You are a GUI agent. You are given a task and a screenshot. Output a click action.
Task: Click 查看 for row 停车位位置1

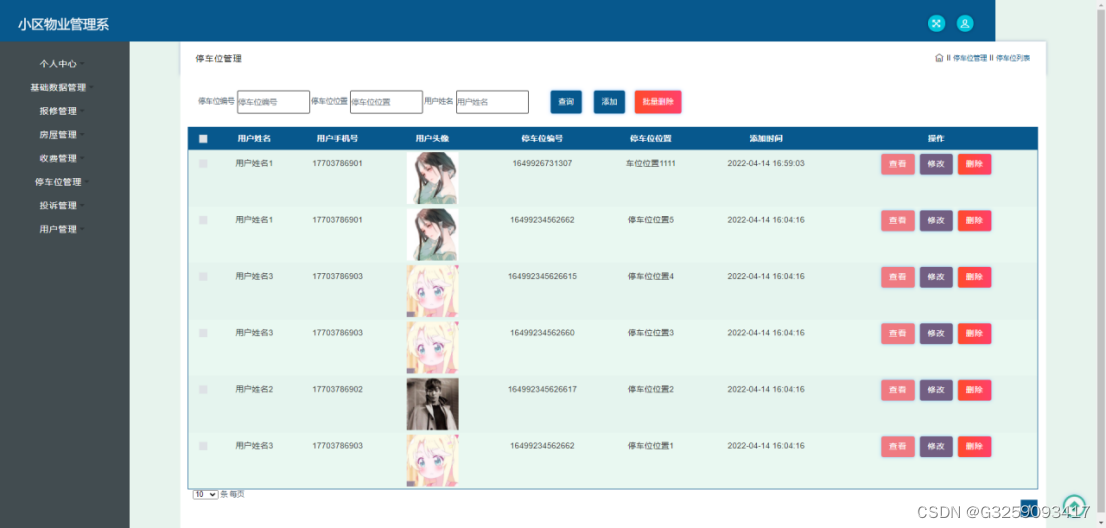point(897,446)
